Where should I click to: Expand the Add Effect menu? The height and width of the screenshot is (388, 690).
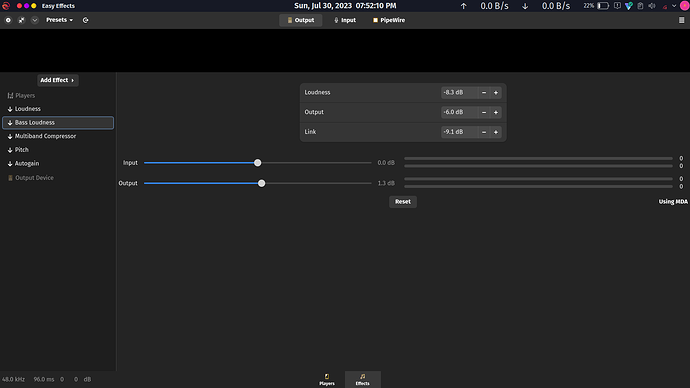pyautogui.click(x=58, y=80)
